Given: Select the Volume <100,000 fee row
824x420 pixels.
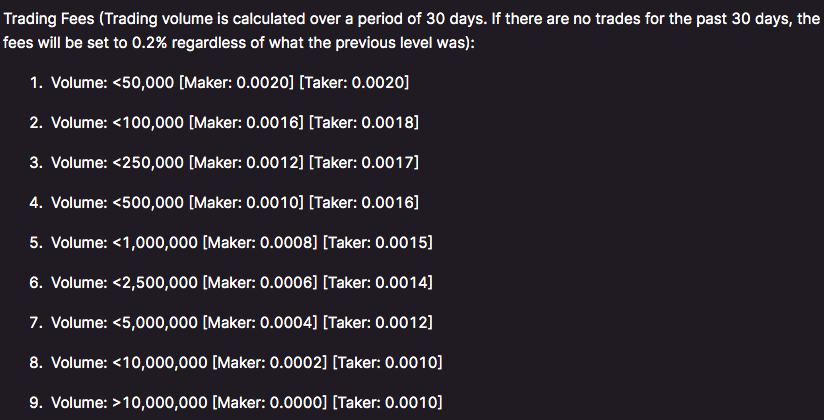Looking at the screenshot, I should pos(224,122).
